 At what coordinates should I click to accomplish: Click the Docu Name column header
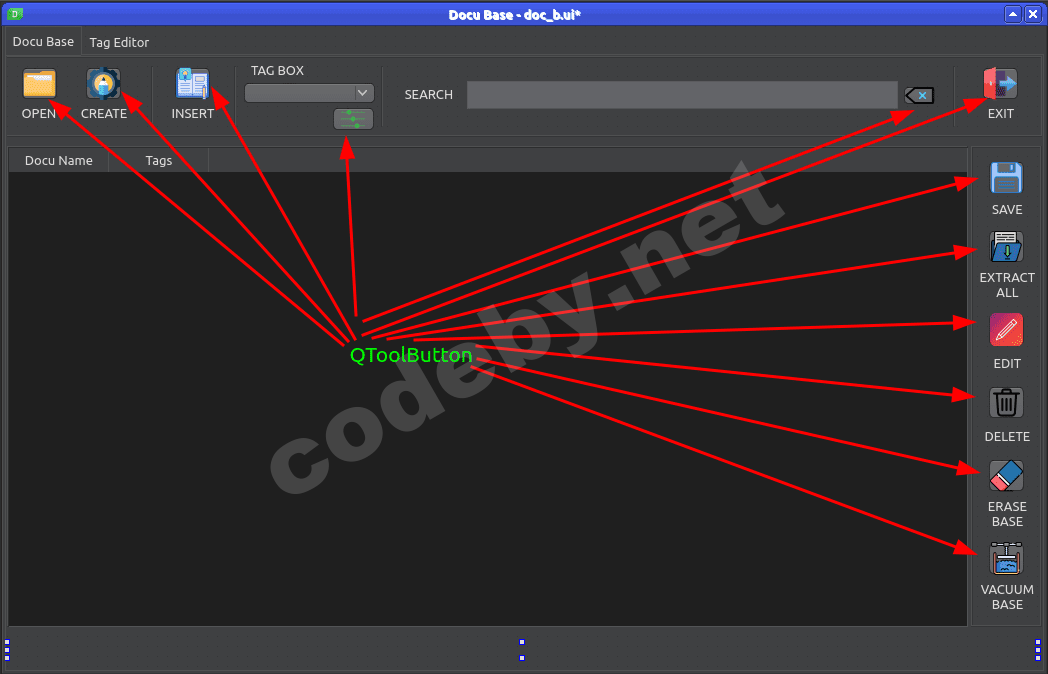click(x=59, y=160)
